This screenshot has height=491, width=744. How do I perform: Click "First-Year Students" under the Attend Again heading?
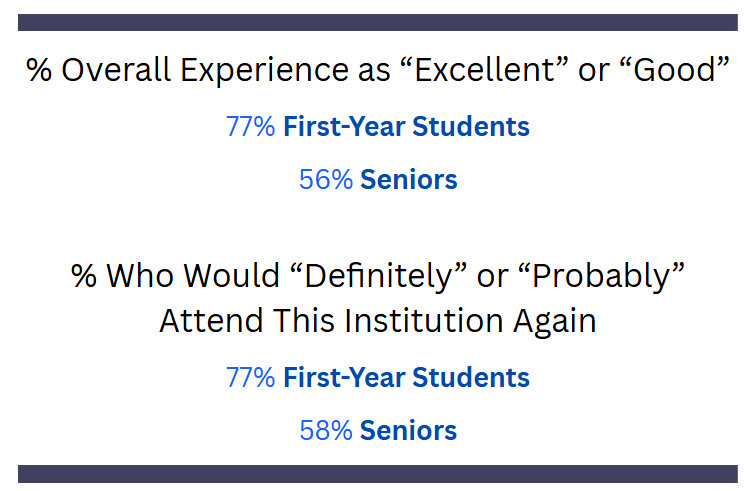pos(406,377)
